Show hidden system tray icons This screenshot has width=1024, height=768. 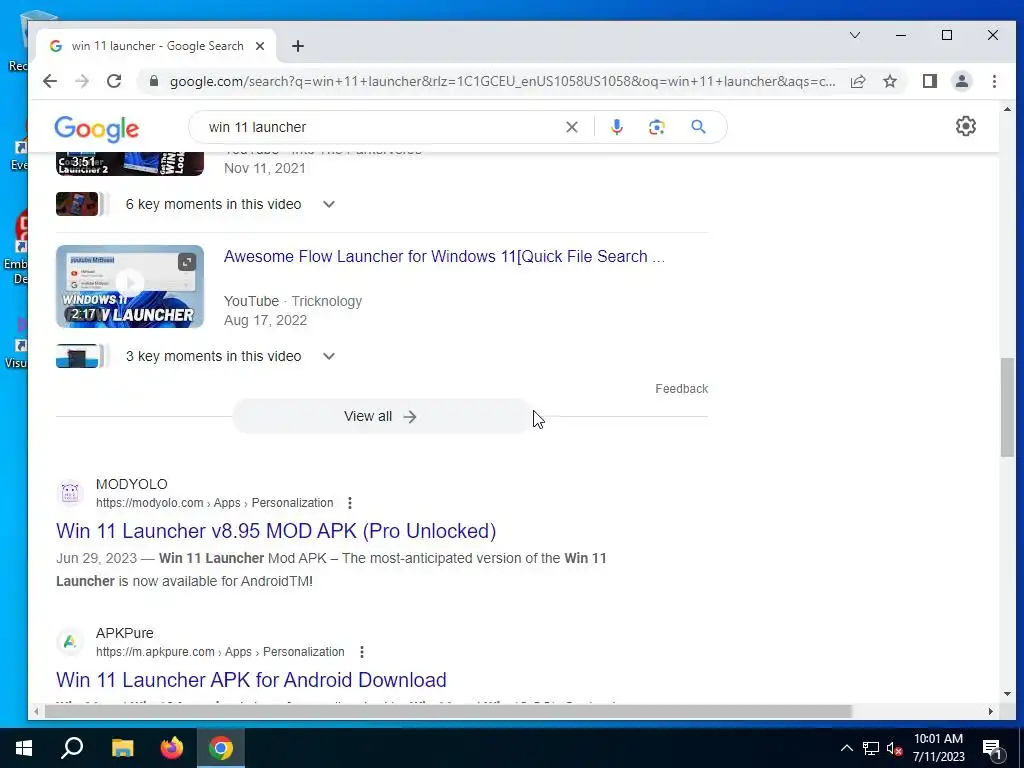point(846,748)
